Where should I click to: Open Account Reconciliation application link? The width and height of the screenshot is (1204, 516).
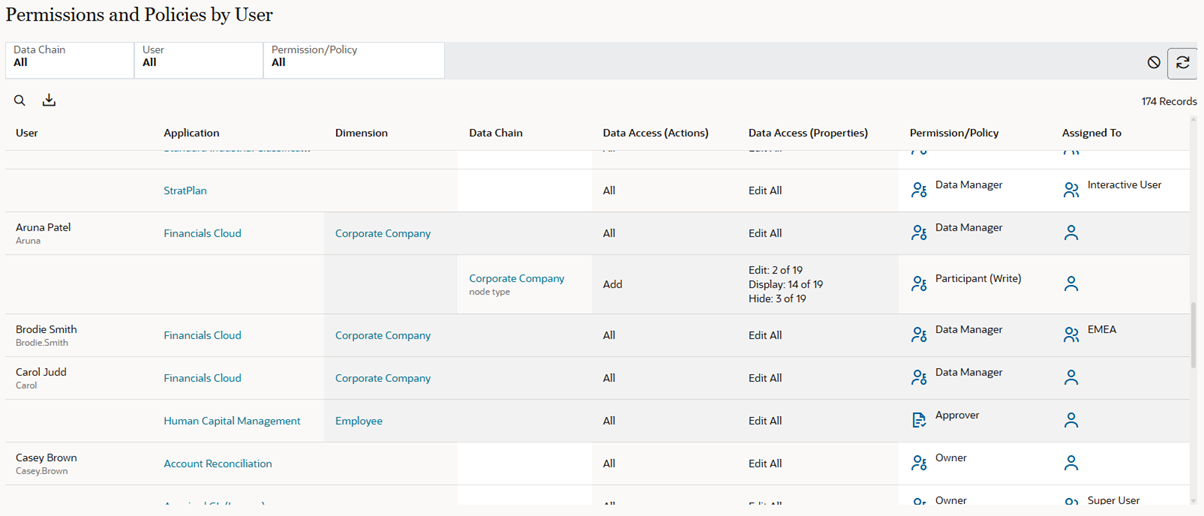[x=218, y=463]
